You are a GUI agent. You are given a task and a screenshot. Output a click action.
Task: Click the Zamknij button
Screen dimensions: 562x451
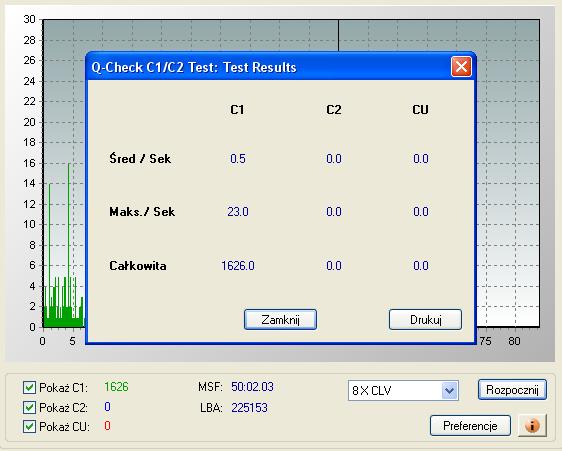tap(280, 319)
